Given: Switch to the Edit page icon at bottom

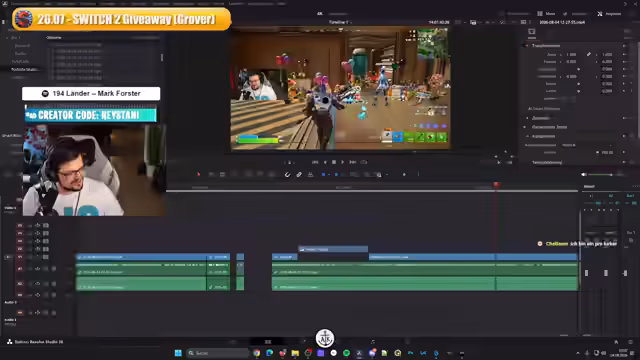Looking at the screenshot, I should pos(268,342).
